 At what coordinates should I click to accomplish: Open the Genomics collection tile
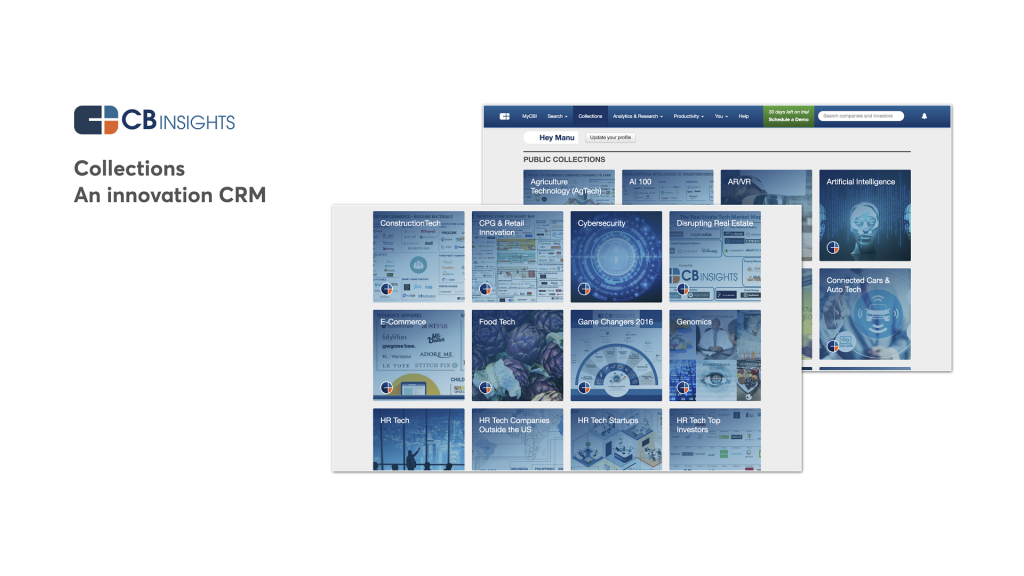[x=715, y=355]
